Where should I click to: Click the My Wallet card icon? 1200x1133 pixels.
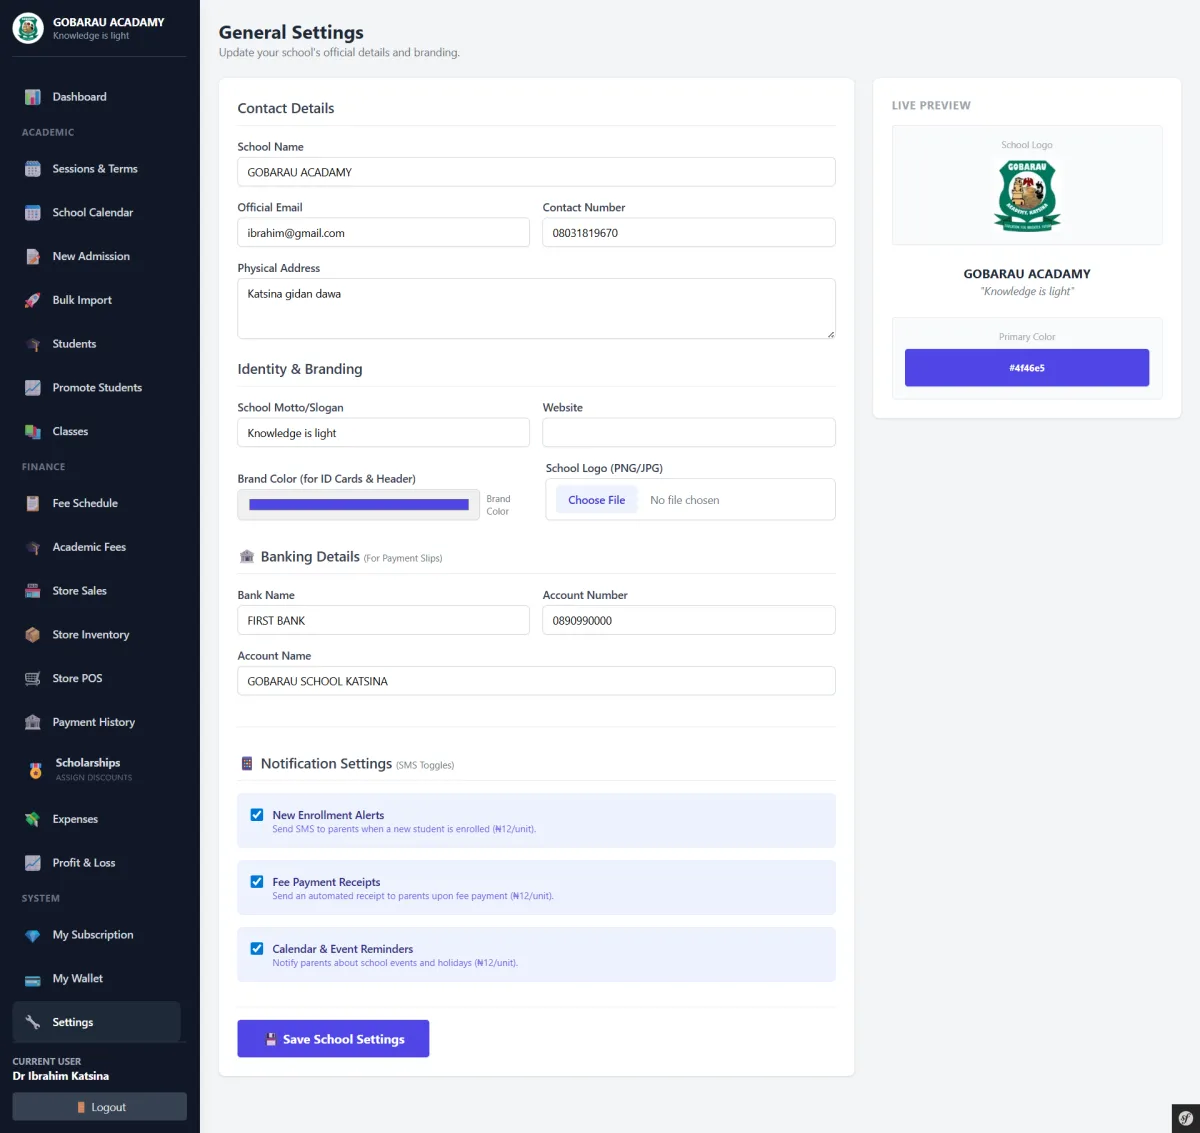(x=33, y=979)
